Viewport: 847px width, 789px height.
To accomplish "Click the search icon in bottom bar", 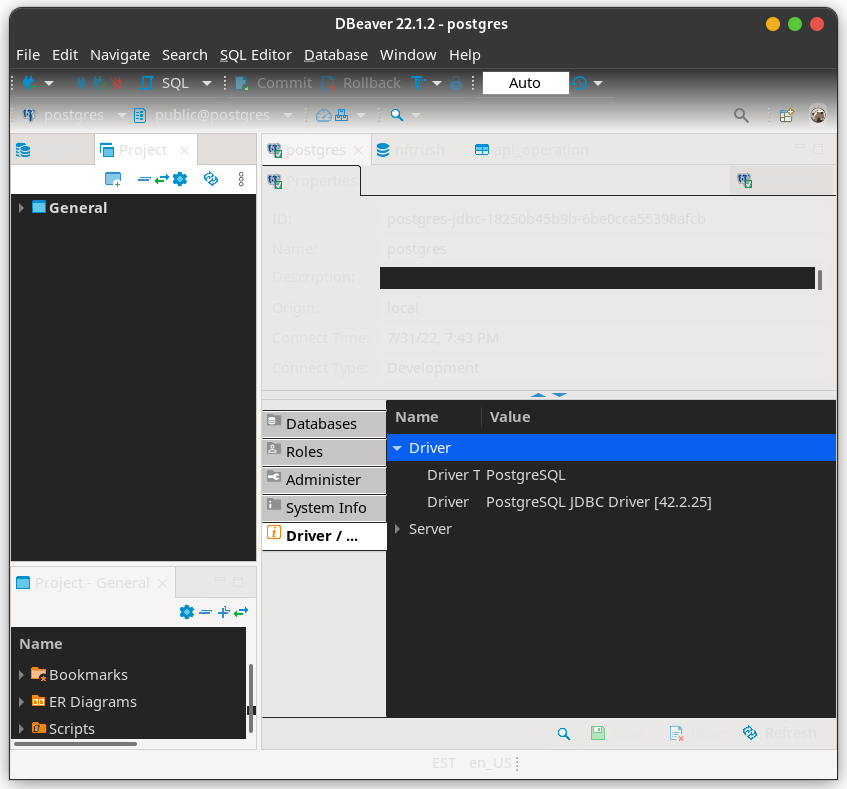I will (x=563, y=733).
